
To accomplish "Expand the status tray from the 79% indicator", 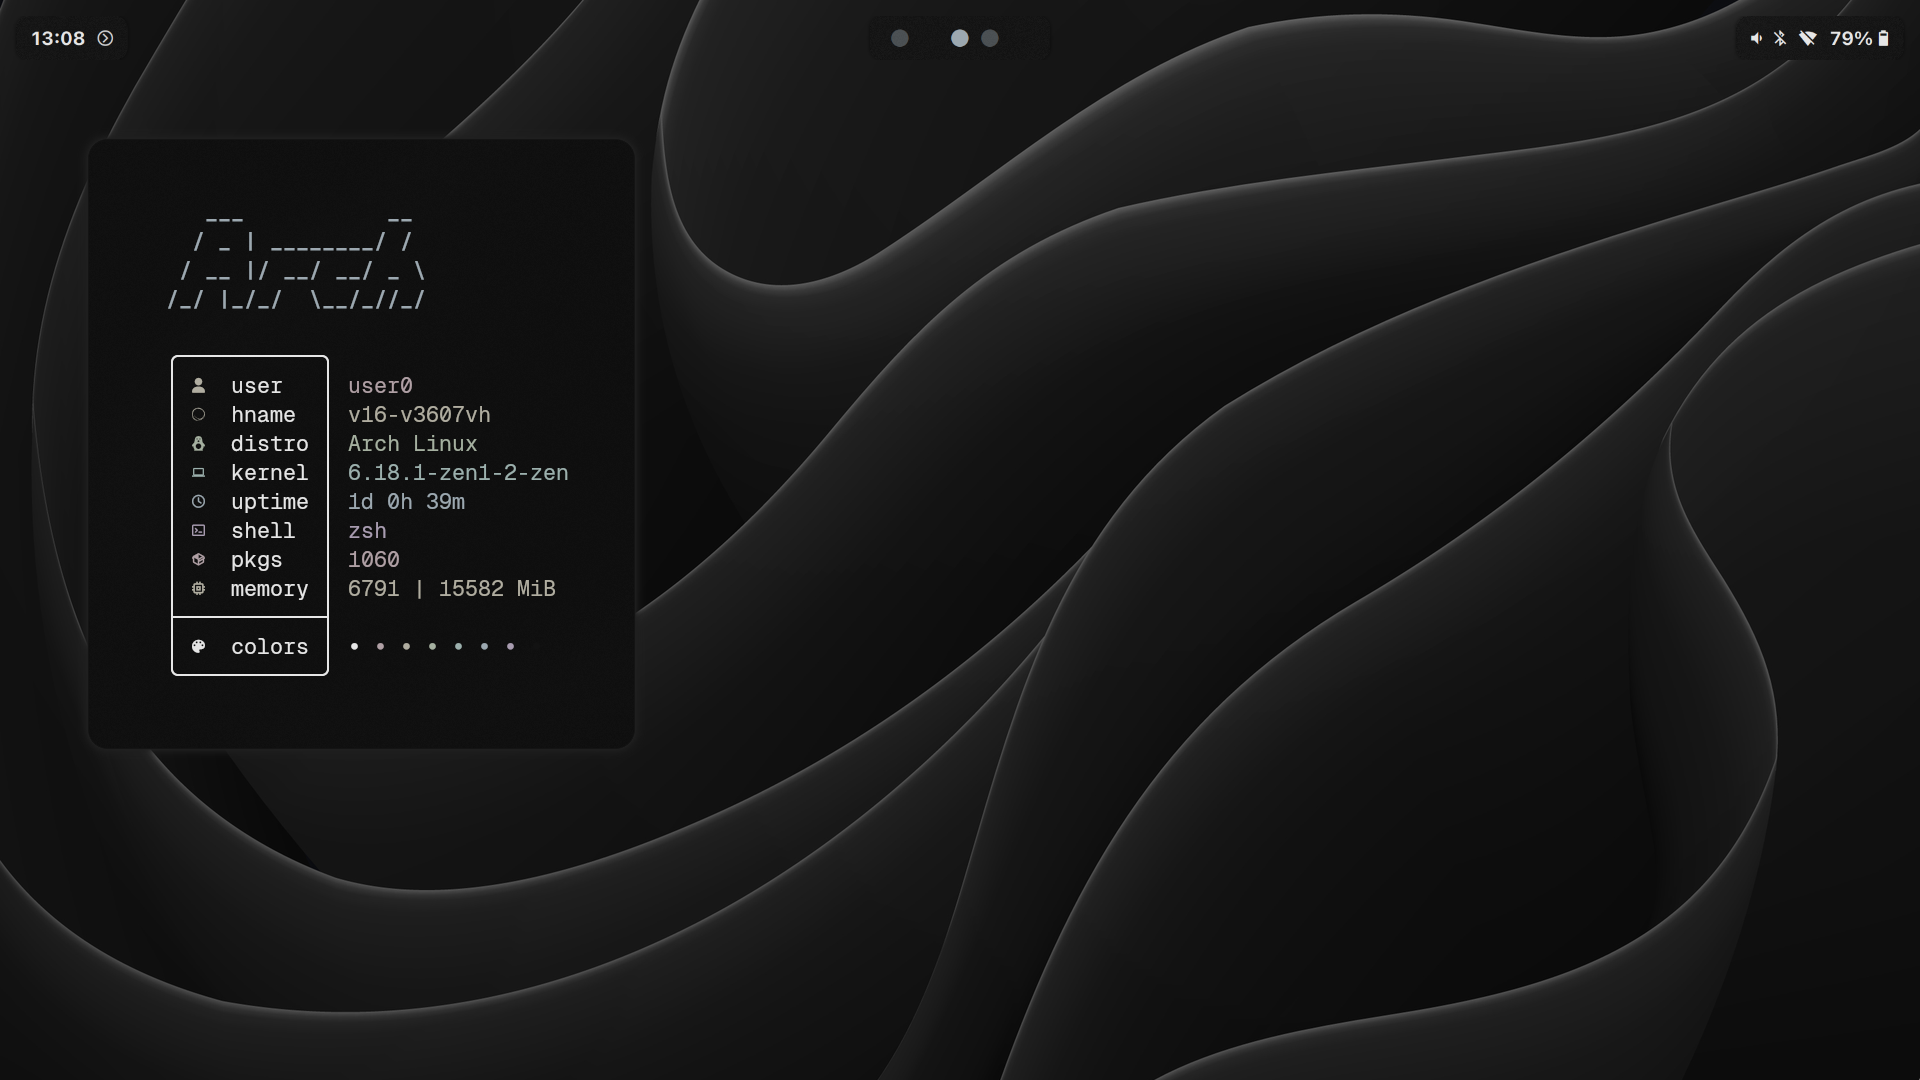I will click(x=1849, y=39).
